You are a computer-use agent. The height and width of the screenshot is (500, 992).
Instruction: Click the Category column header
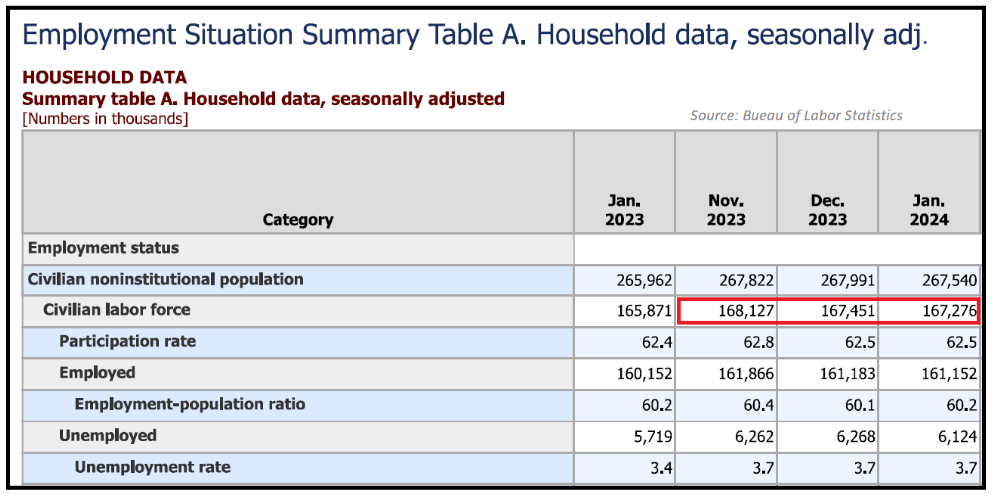[298, 220]
